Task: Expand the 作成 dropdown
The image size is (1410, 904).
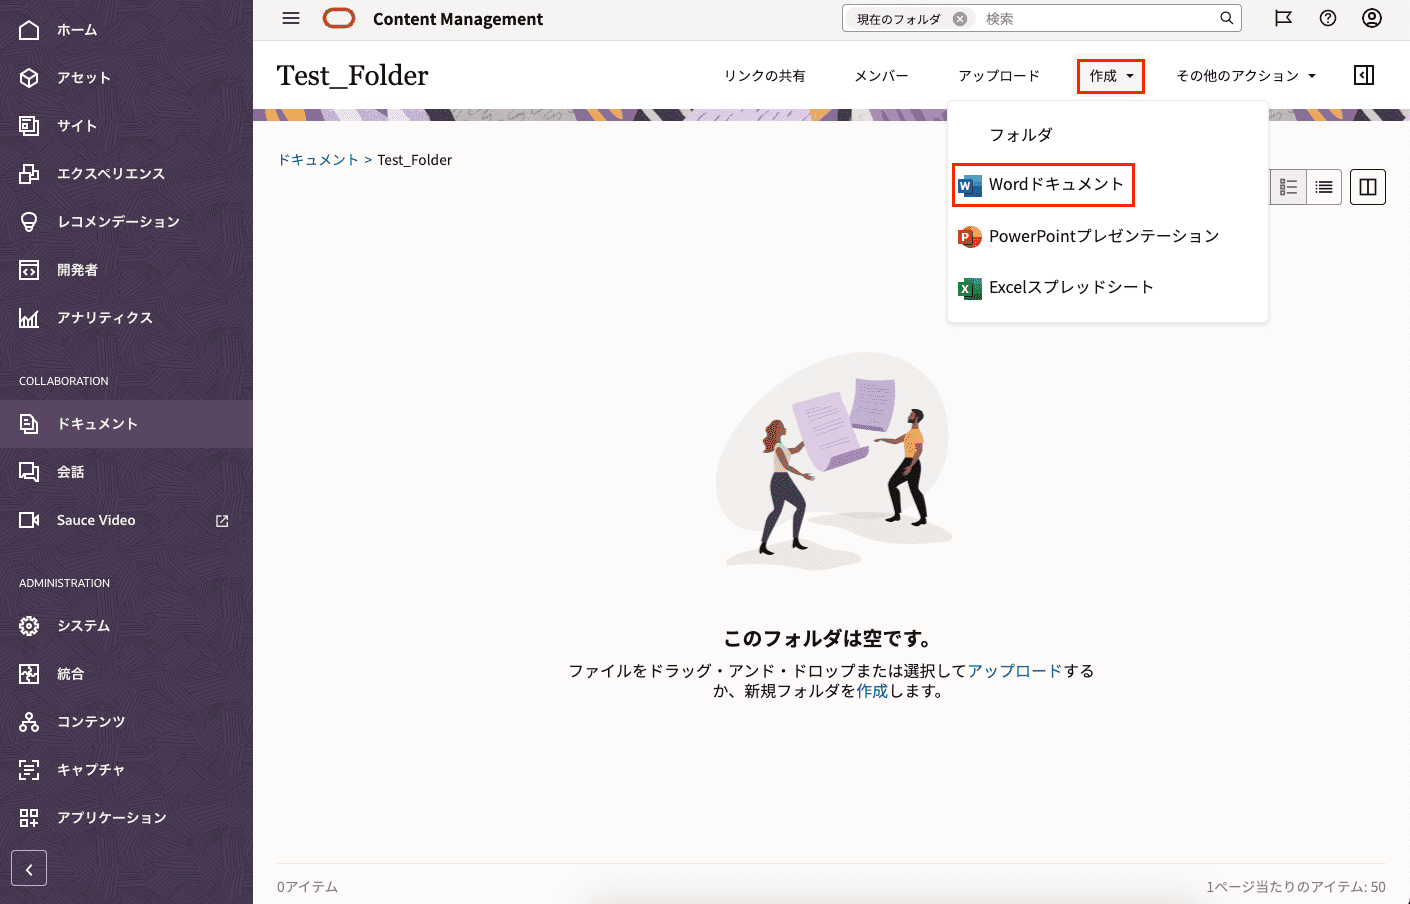Action: 1111,76
